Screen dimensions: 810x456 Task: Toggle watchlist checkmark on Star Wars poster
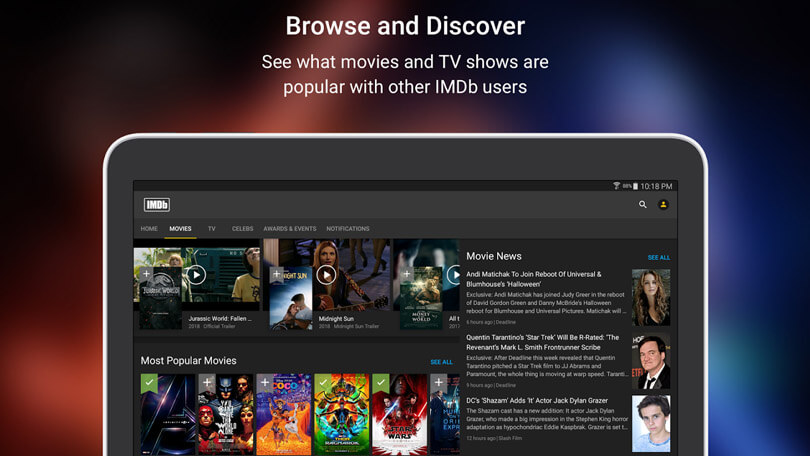(380, 382)
